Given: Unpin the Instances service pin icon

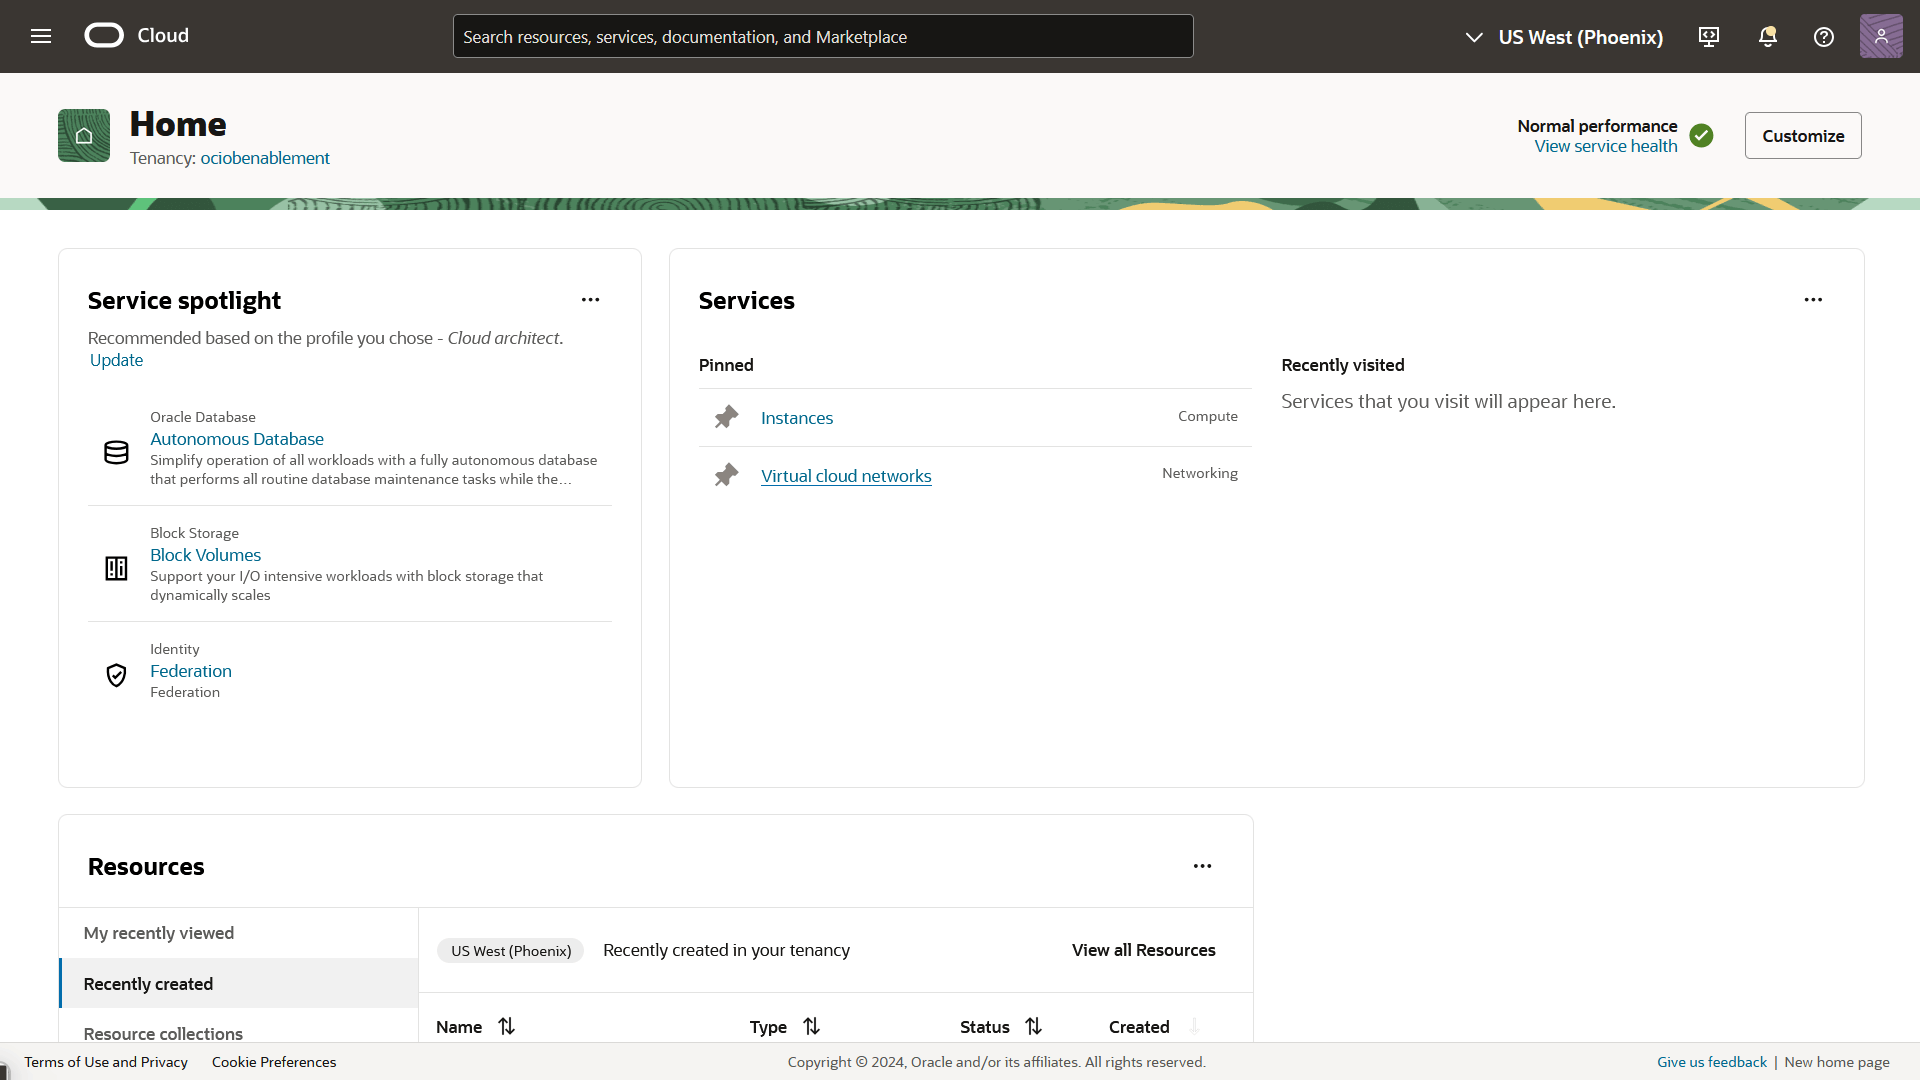Looking at the screenshot, I should [x=727, y=417].
